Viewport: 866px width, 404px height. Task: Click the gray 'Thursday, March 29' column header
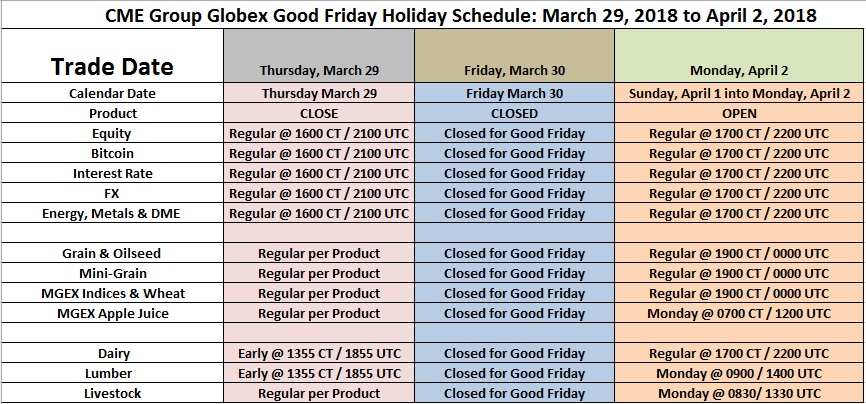[x=318, y=70]
